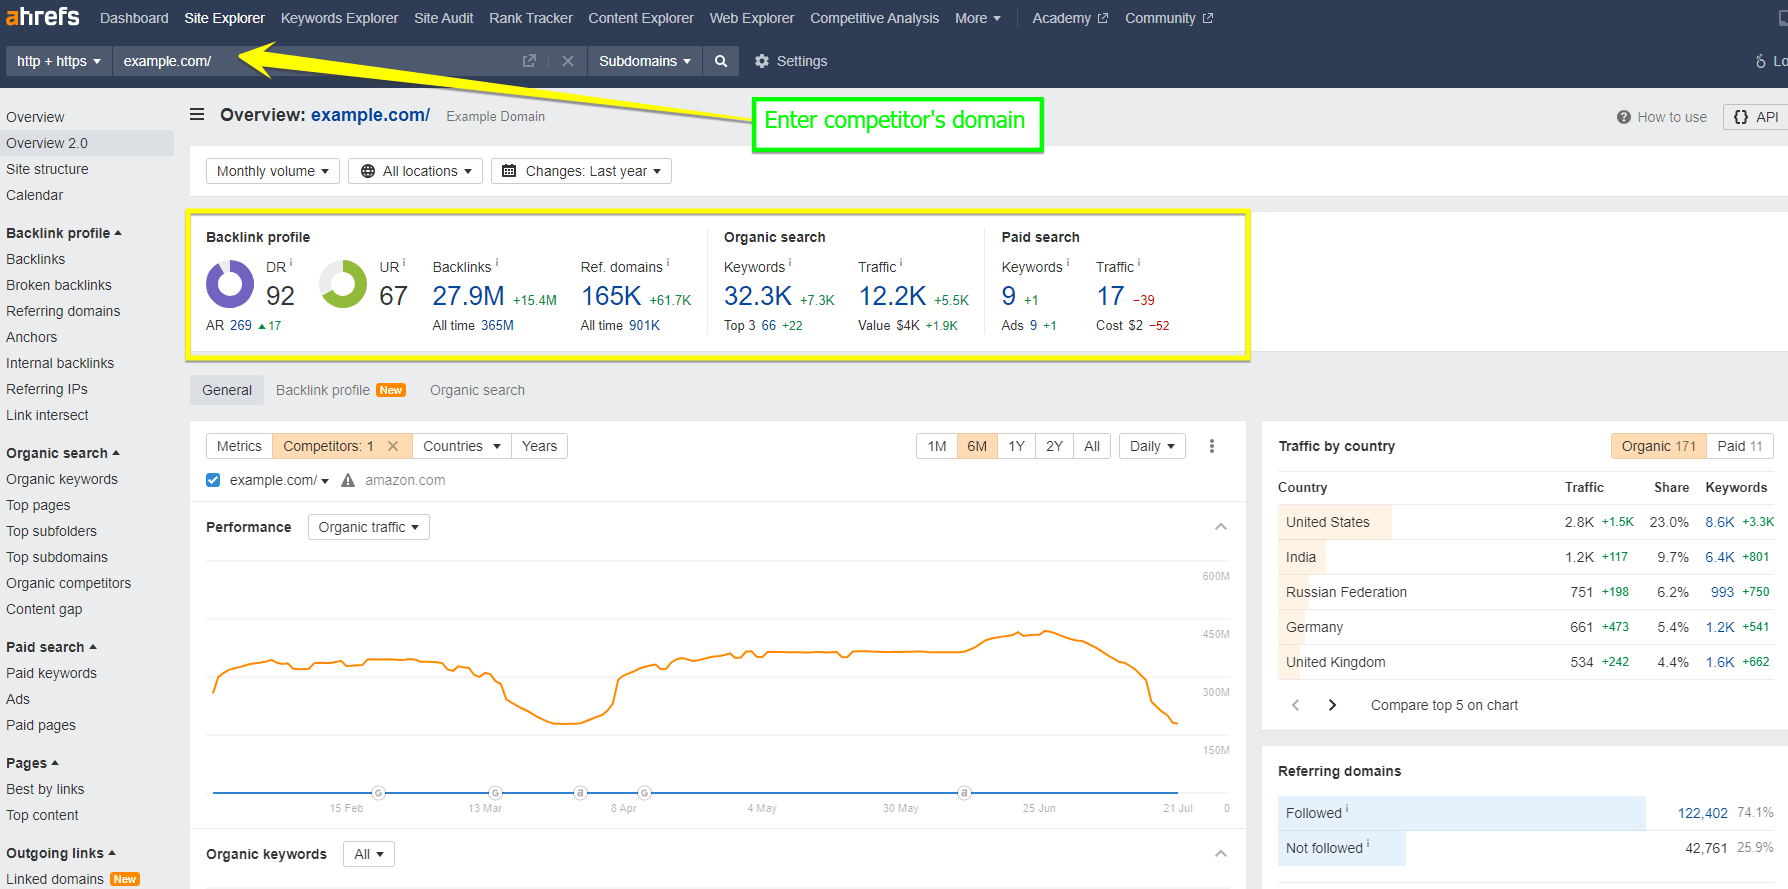Click the Ahrefs logo
Image resolution: width=1788 pixels, height=889 pixels.
pos(43,17)
